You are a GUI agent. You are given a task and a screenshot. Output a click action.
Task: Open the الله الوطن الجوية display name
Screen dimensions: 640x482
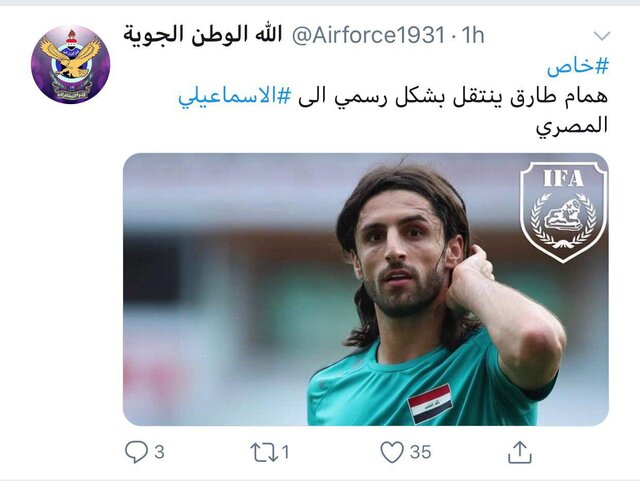203,34
